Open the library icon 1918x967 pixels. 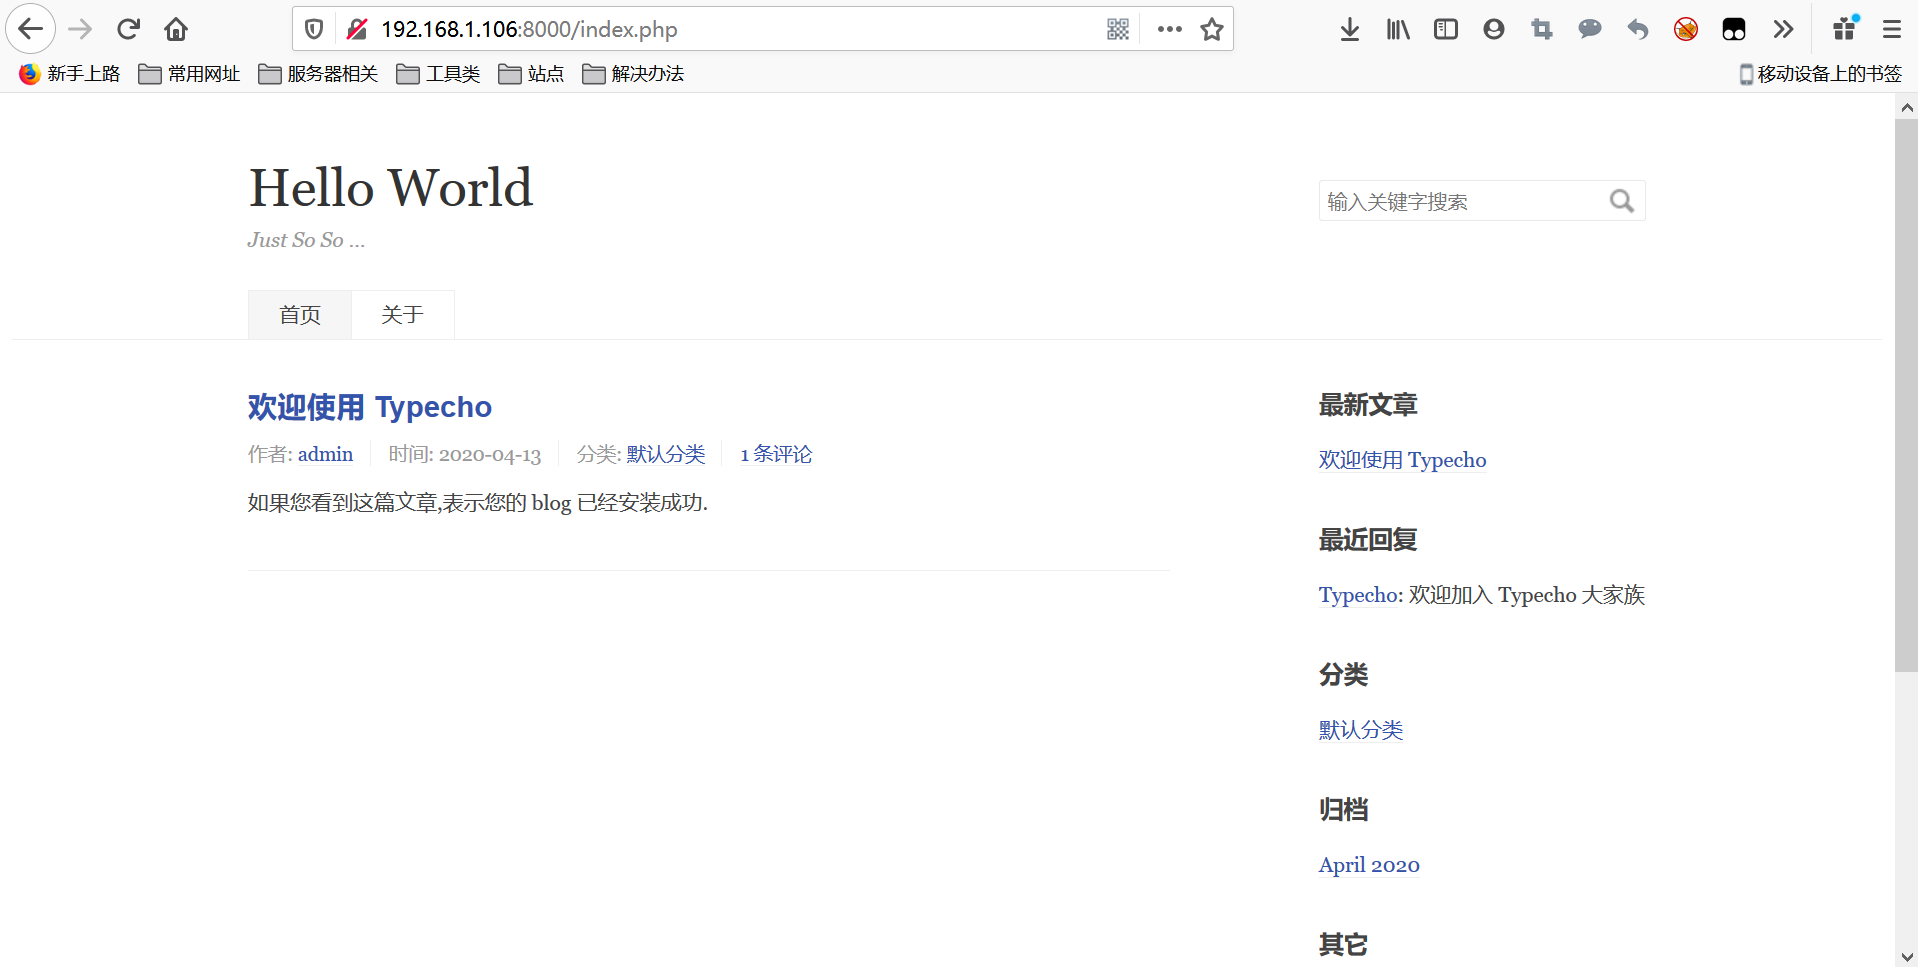[x=1398, y=29]
